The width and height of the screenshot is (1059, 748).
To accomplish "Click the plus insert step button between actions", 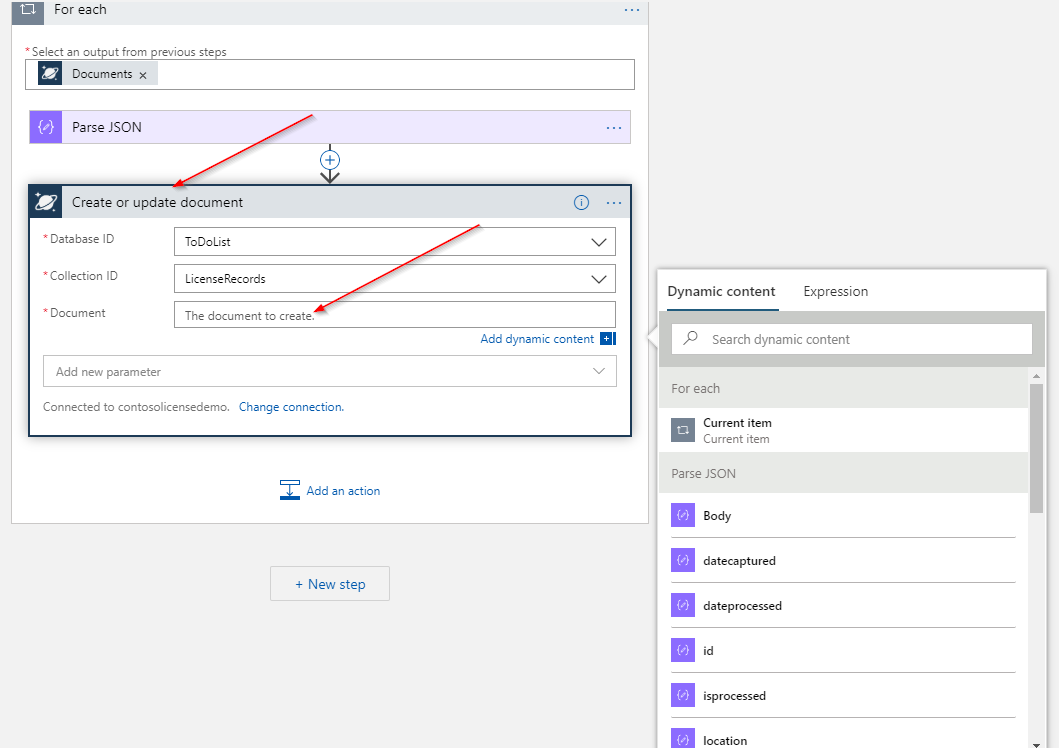I will click(330, 160).
